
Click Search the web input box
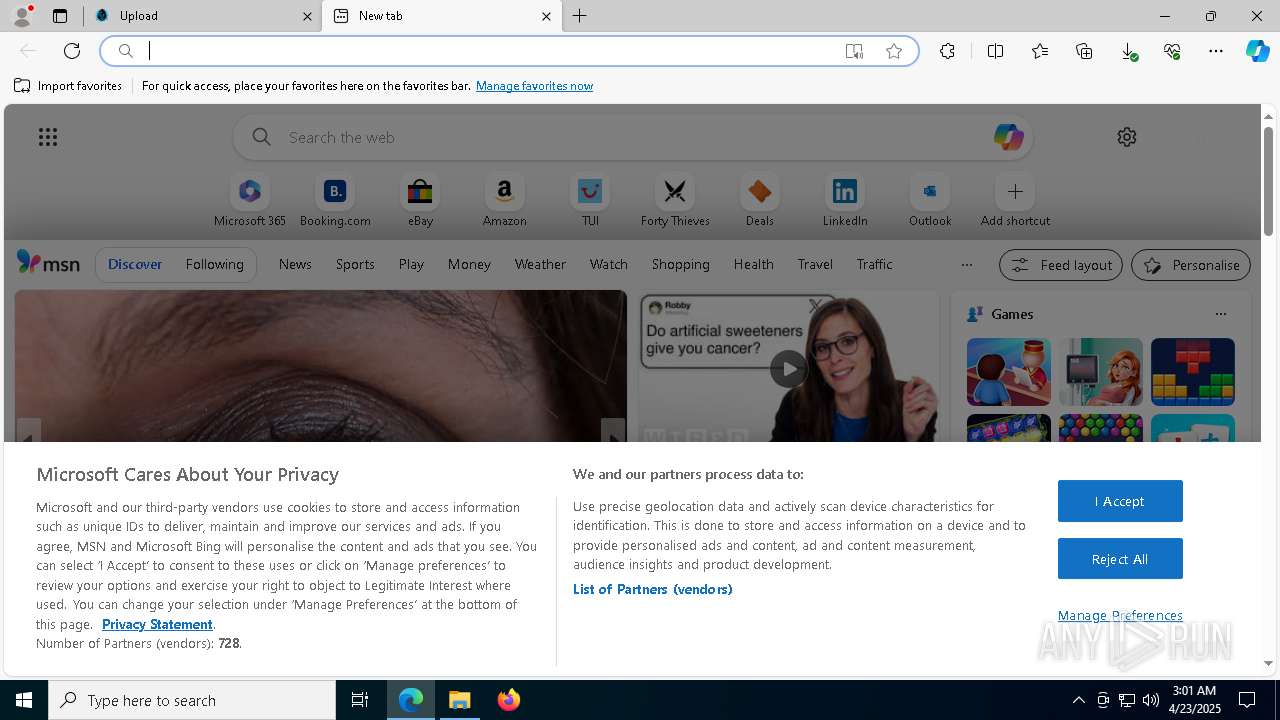[633, 137]
